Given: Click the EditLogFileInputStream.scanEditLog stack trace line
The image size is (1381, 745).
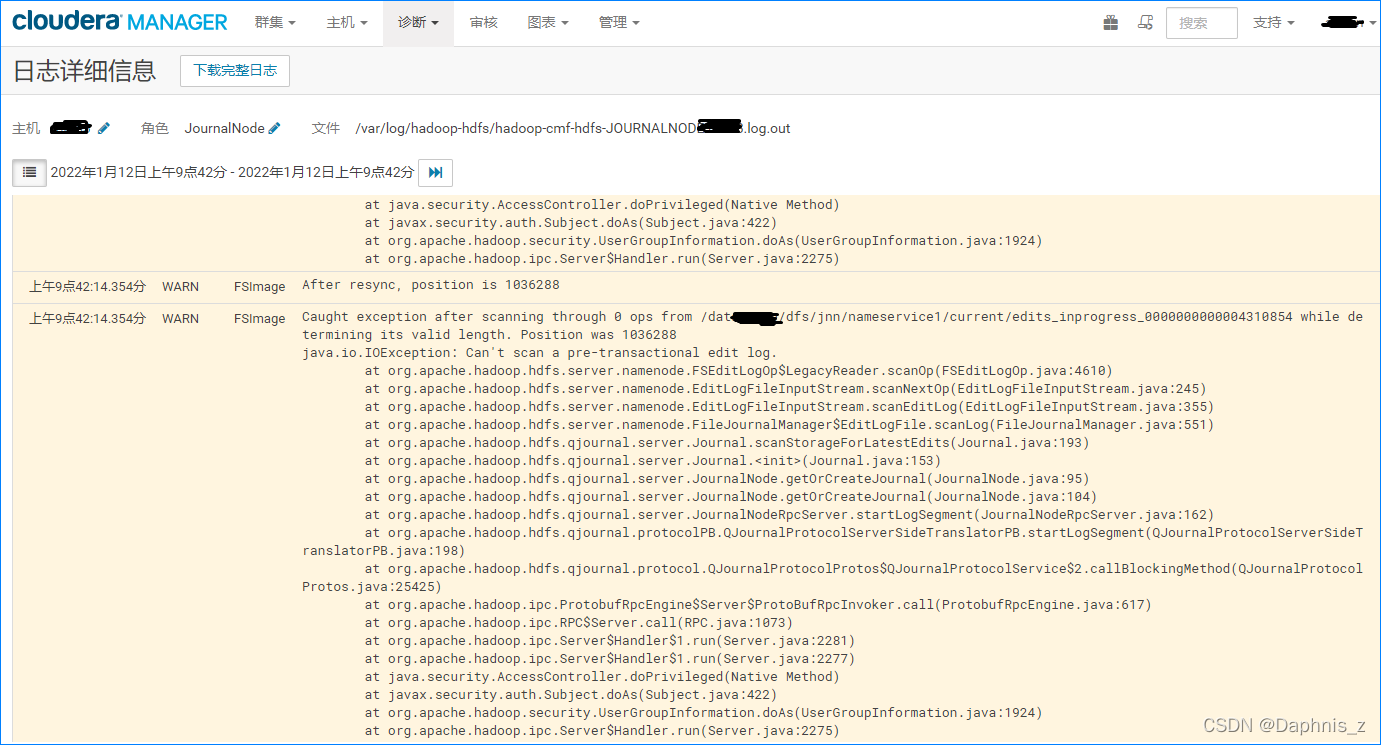Looking at the screenshot, I should click(789, 407).
